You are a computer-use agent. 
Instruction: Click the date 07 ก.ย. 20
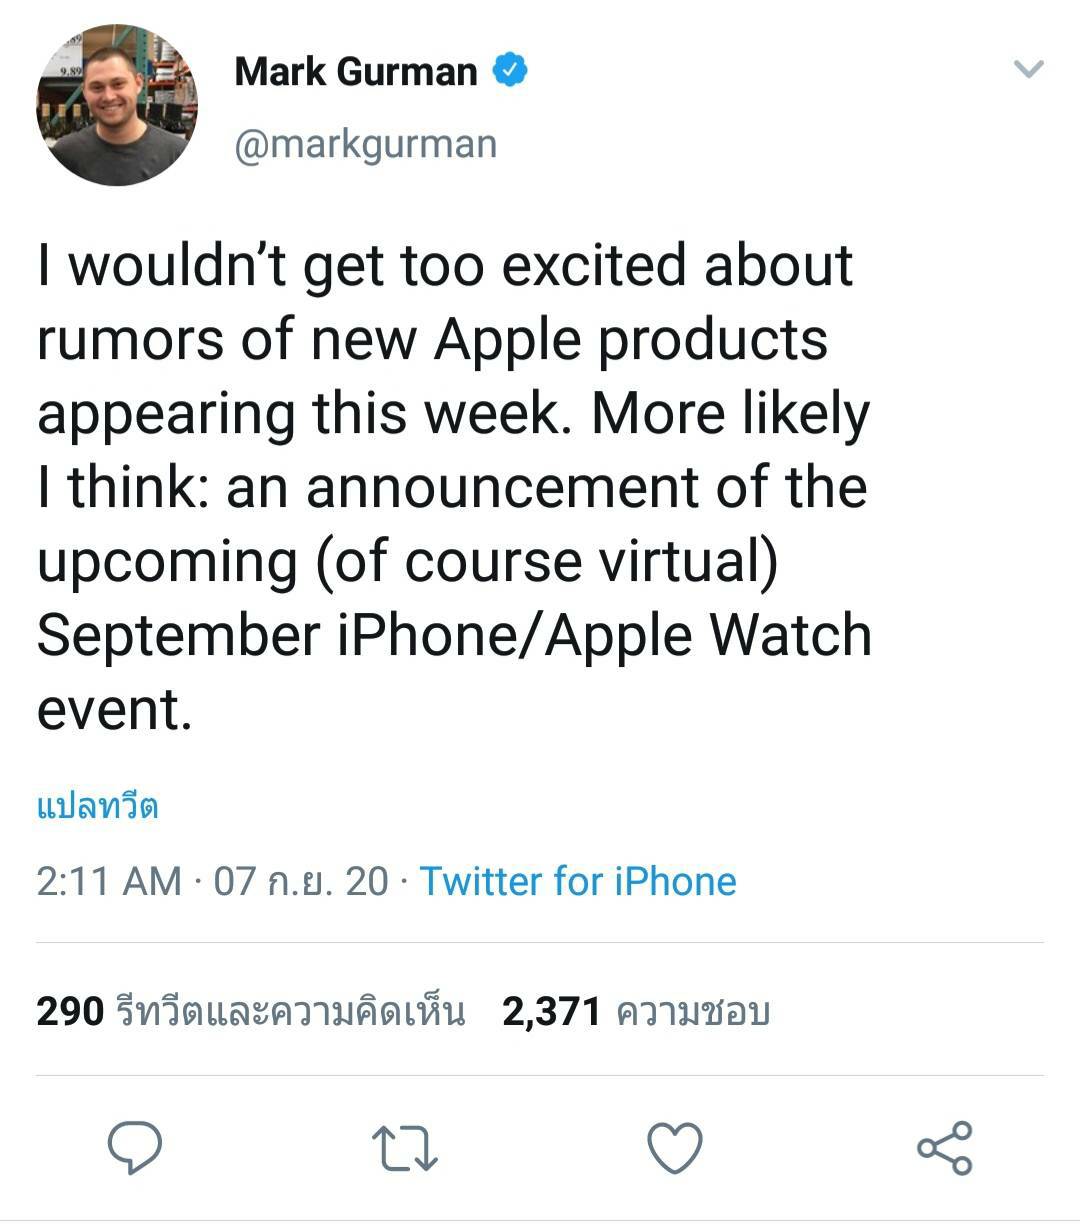pyautogui.click(x=300, y=881)
